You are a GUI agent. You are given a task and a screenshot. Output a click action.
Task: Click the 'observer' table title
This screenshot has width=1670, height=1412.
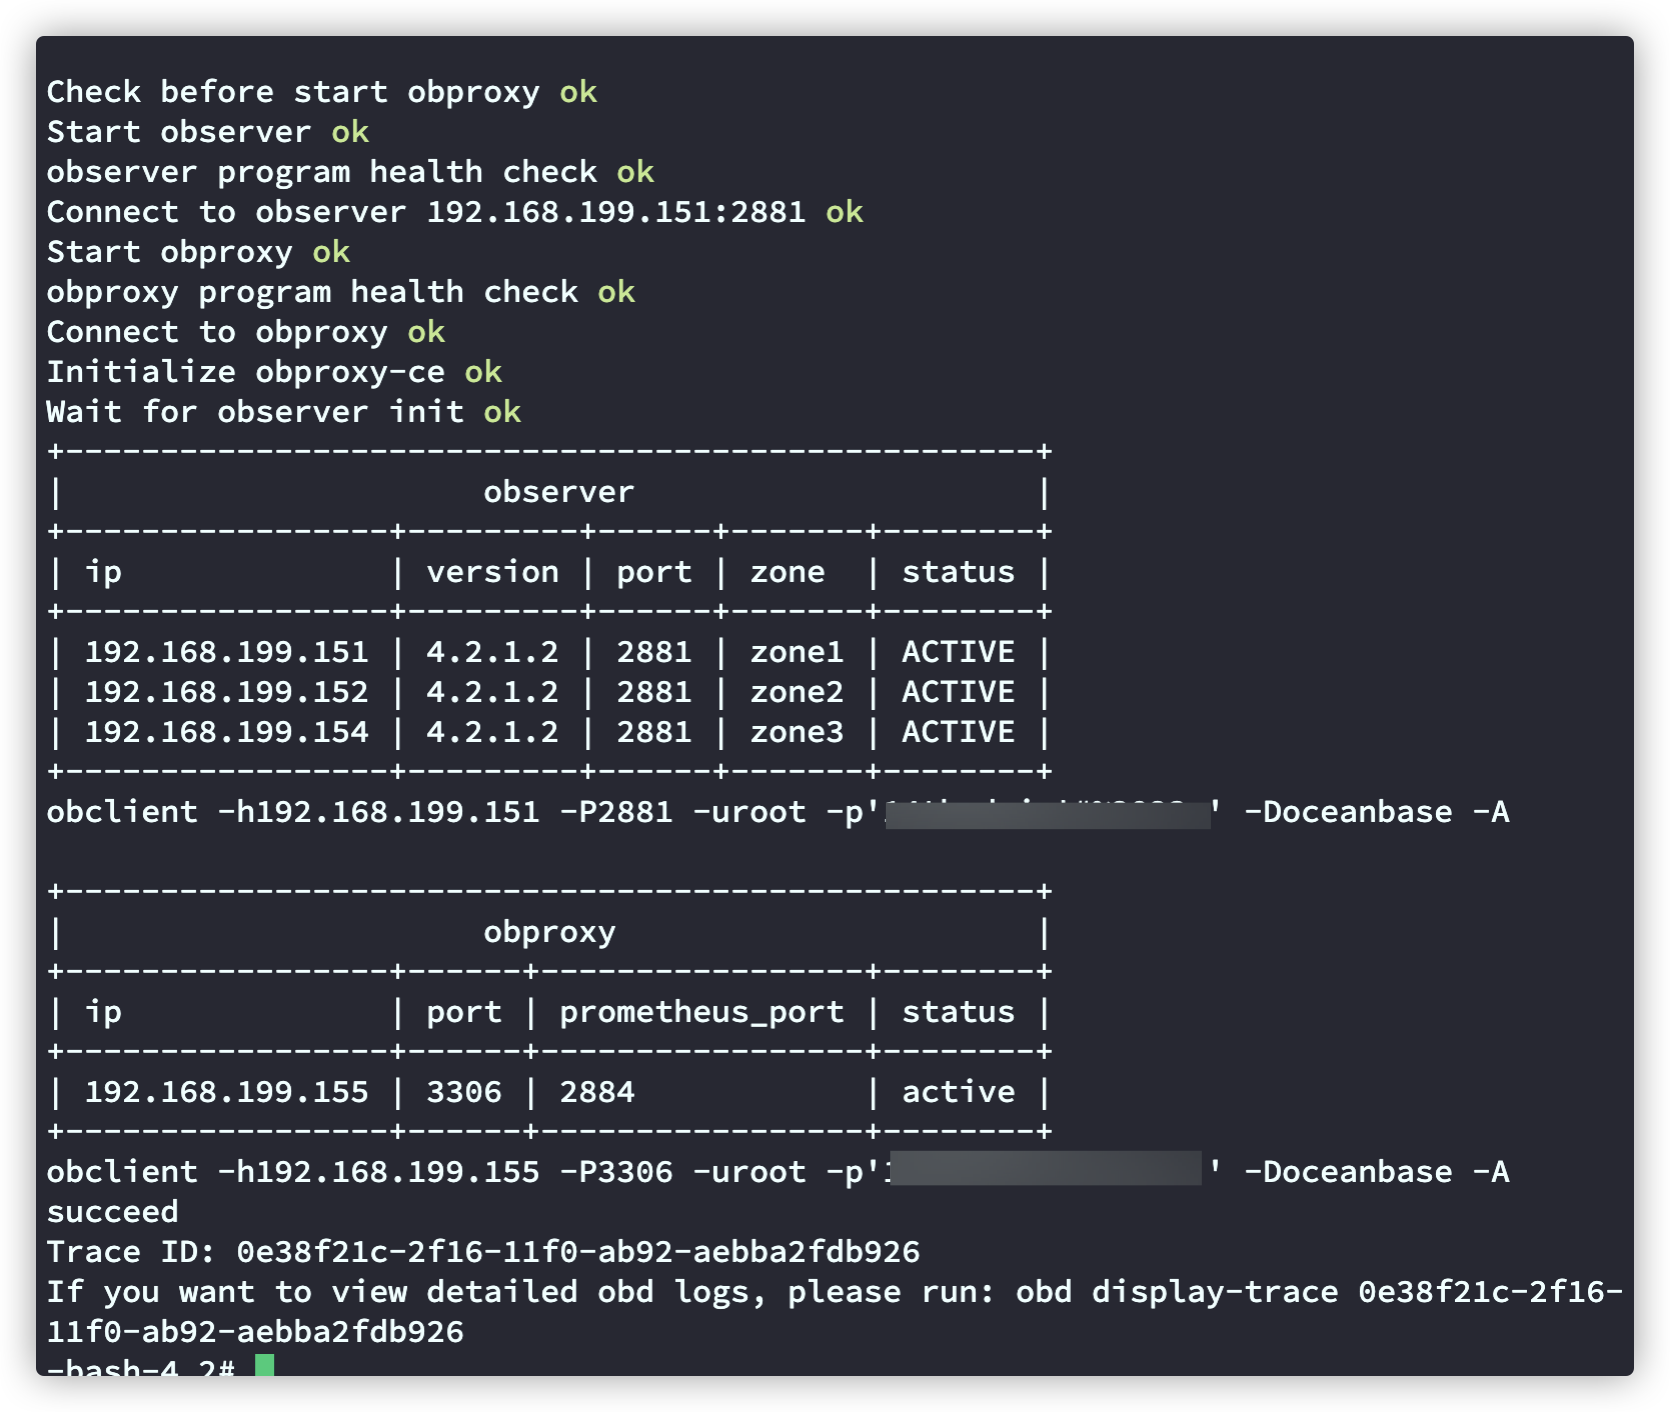tap(559, 492)
